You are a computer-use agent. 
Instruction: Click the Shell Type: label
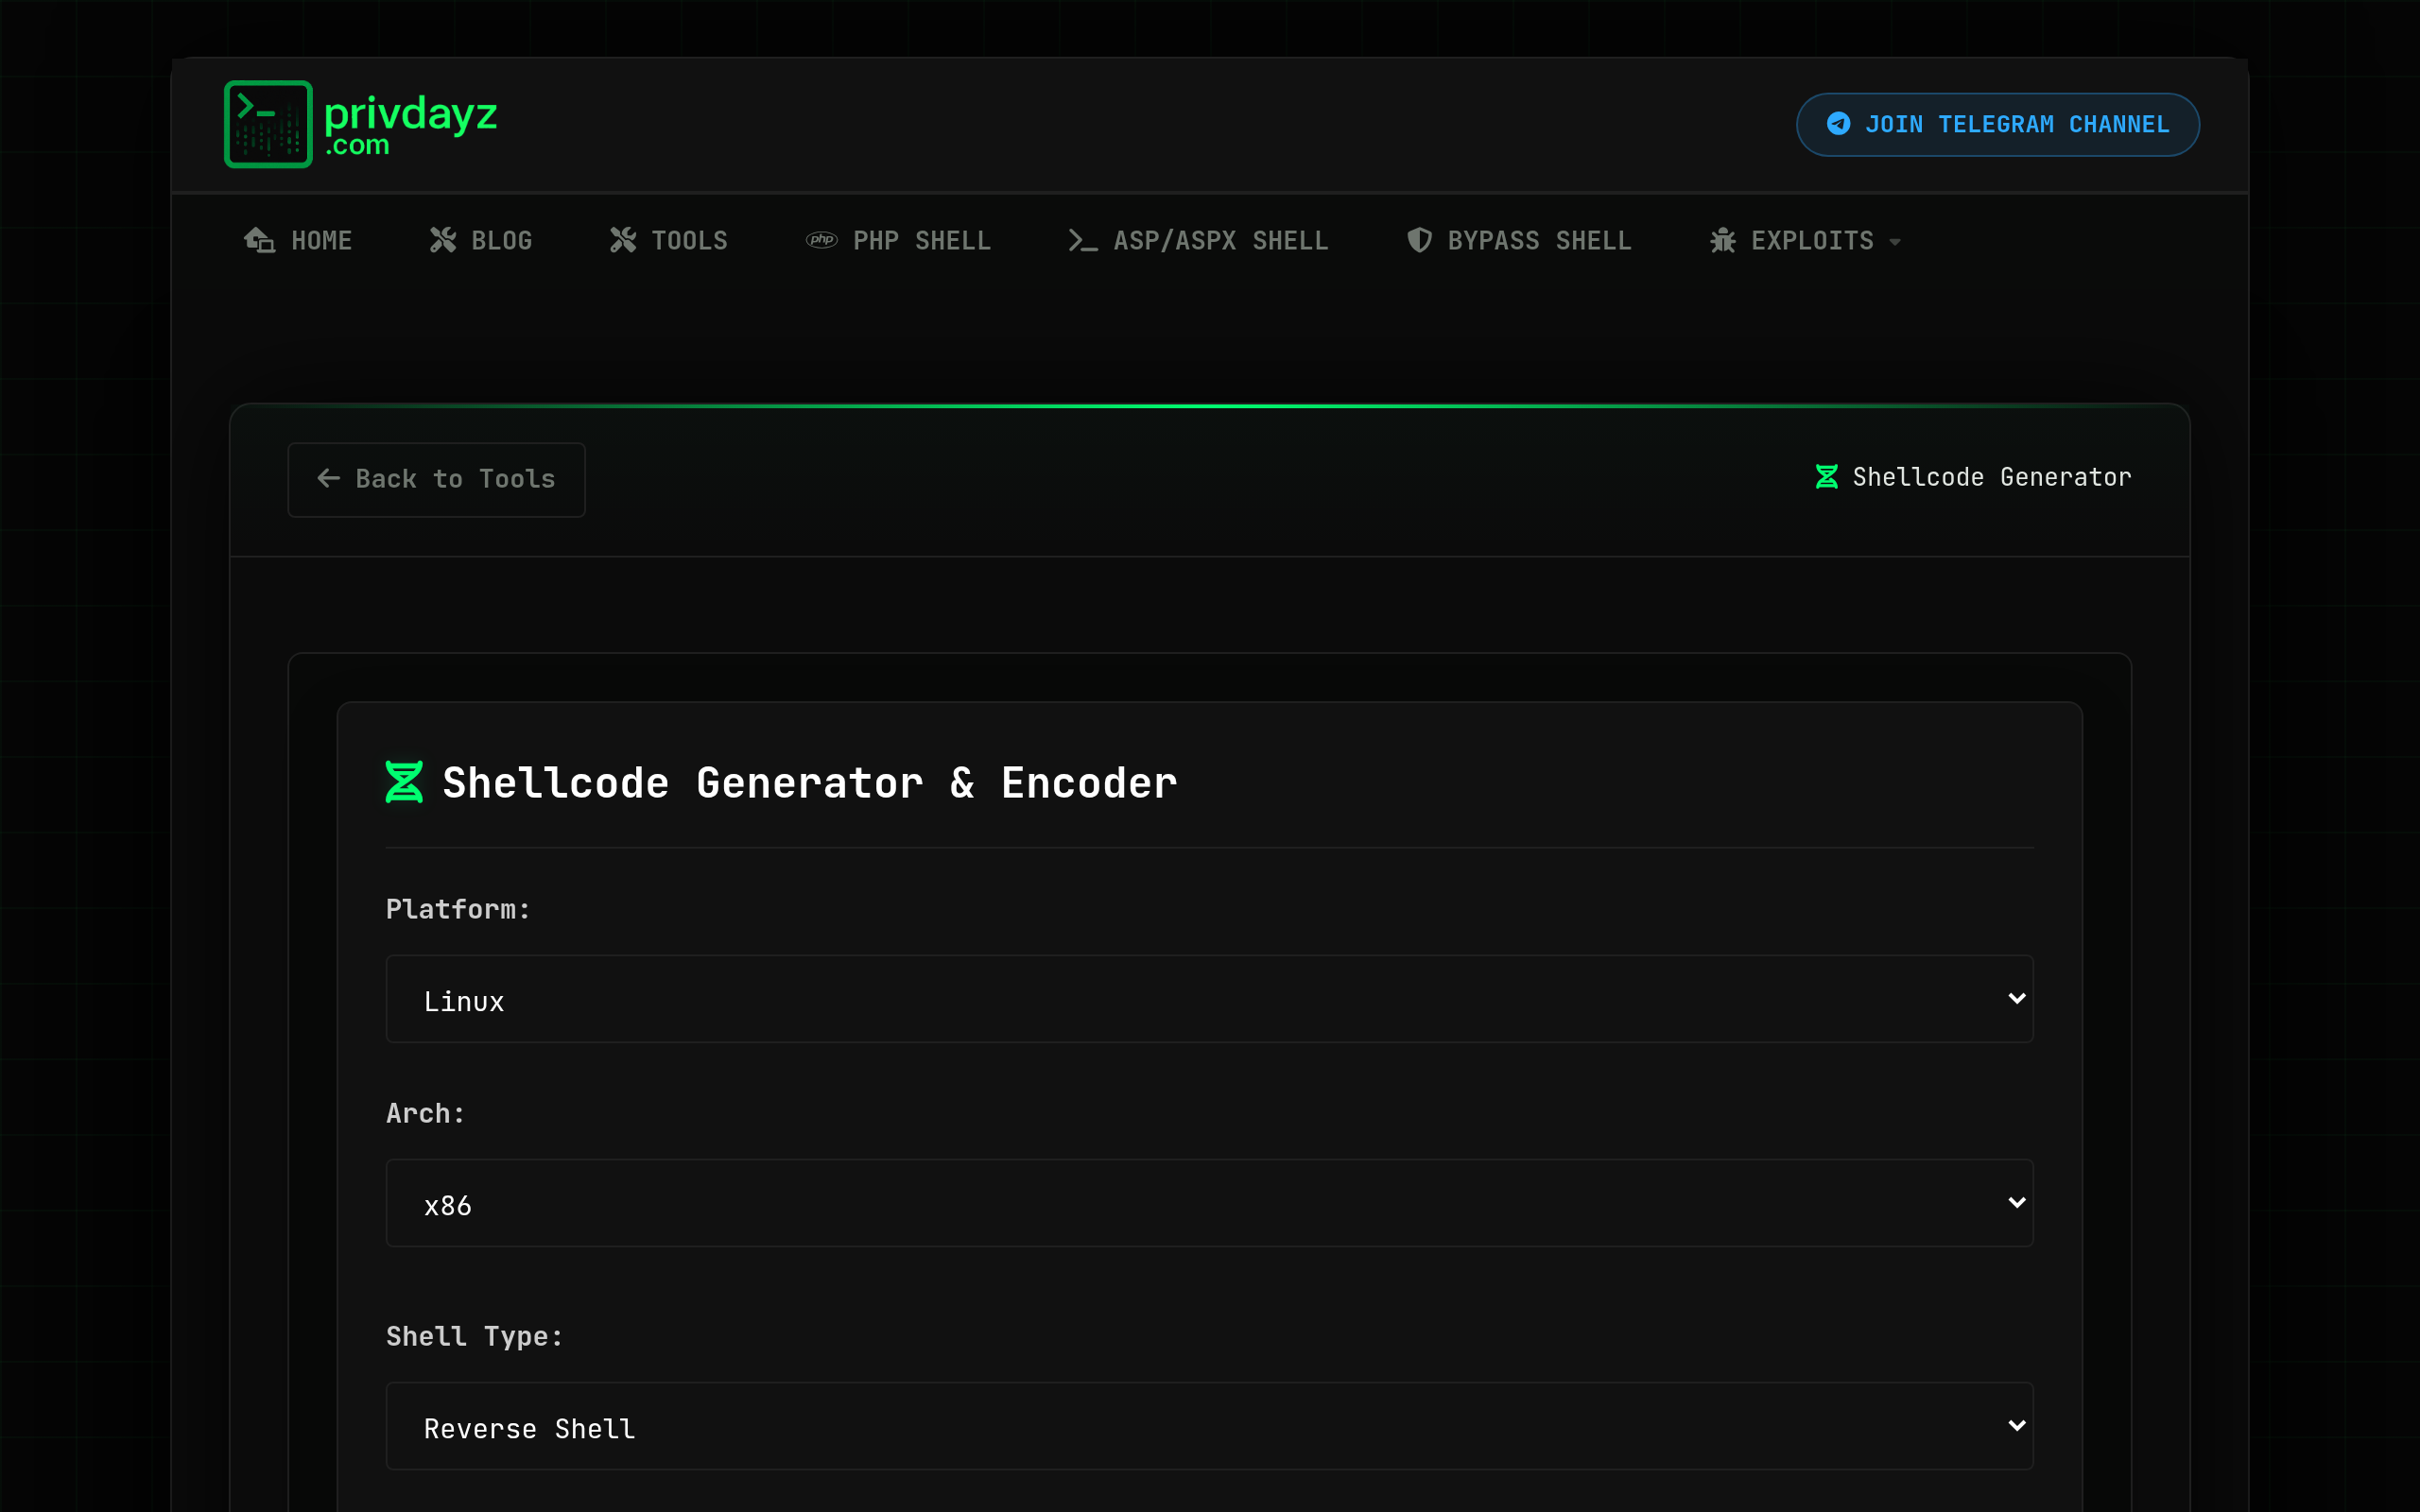(x=474, y=1336)
